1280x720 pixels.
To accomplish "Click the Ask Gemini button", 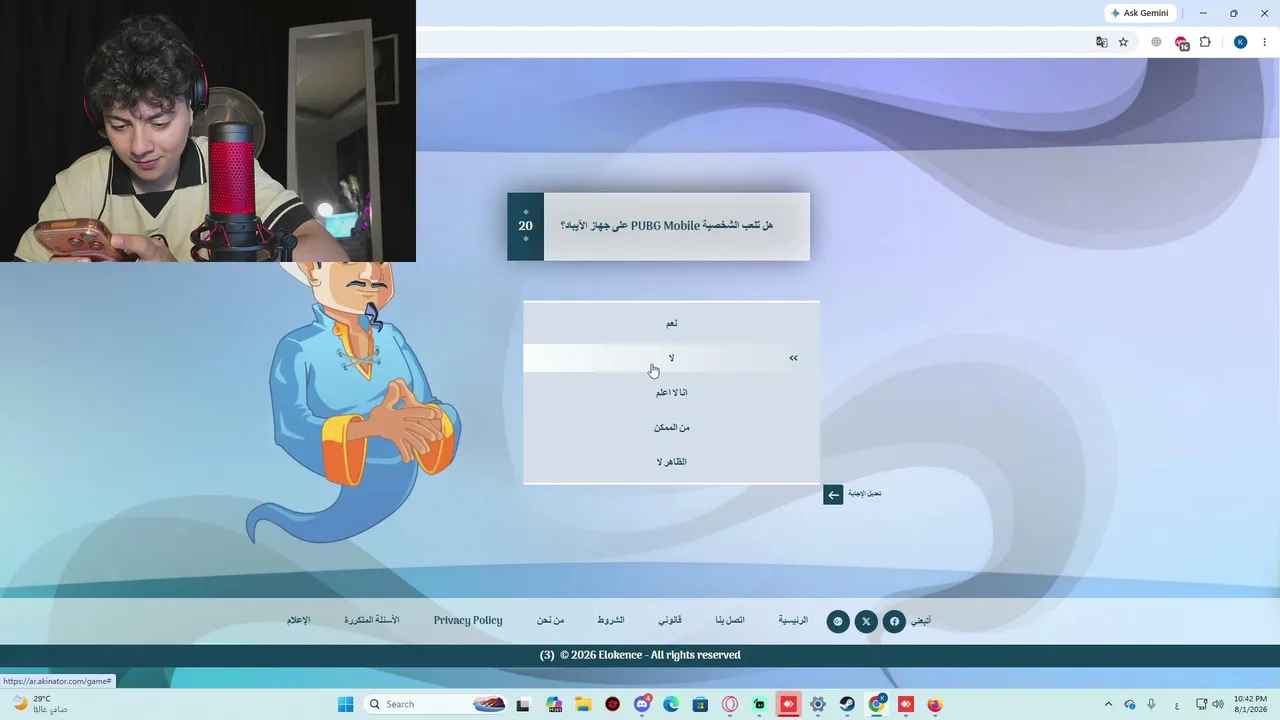I will point(1138,13).
